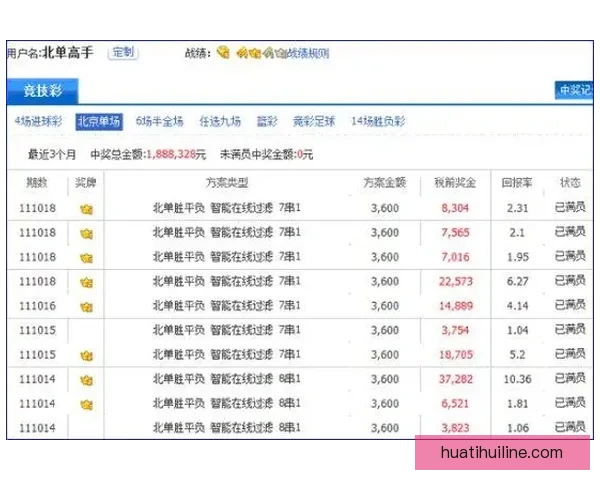This screenshot has width=600, height=480.
Task: Click the prize amount 7,565
Action: [455, 233]
